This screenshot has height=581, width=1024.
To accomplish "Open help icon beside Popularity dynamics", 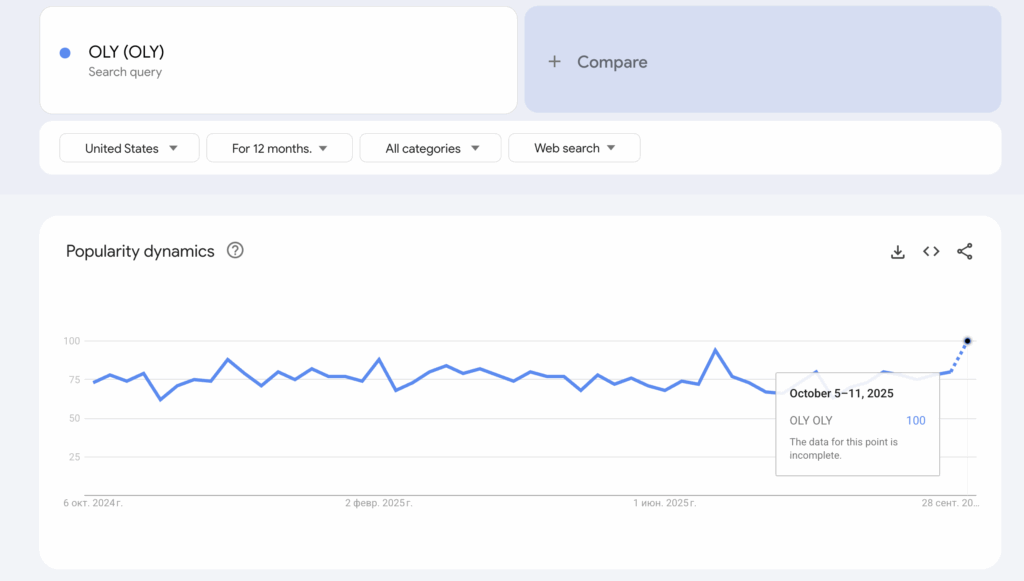I will 235,251.
